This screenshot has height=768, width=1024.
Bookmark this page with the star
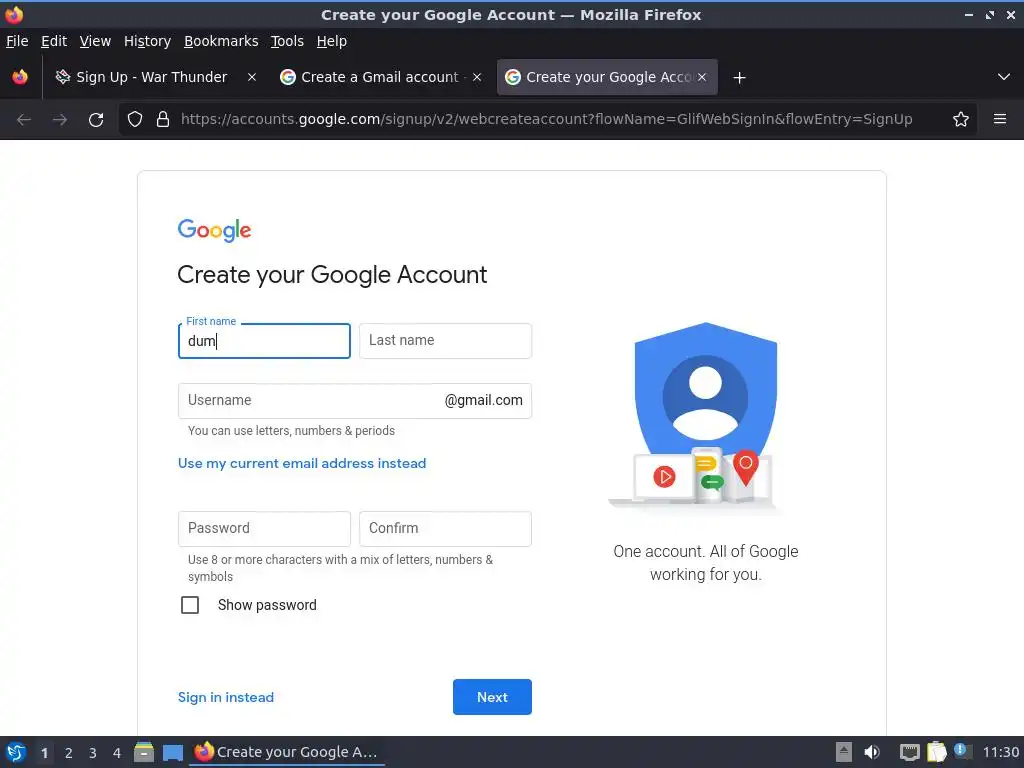[961, 120]
